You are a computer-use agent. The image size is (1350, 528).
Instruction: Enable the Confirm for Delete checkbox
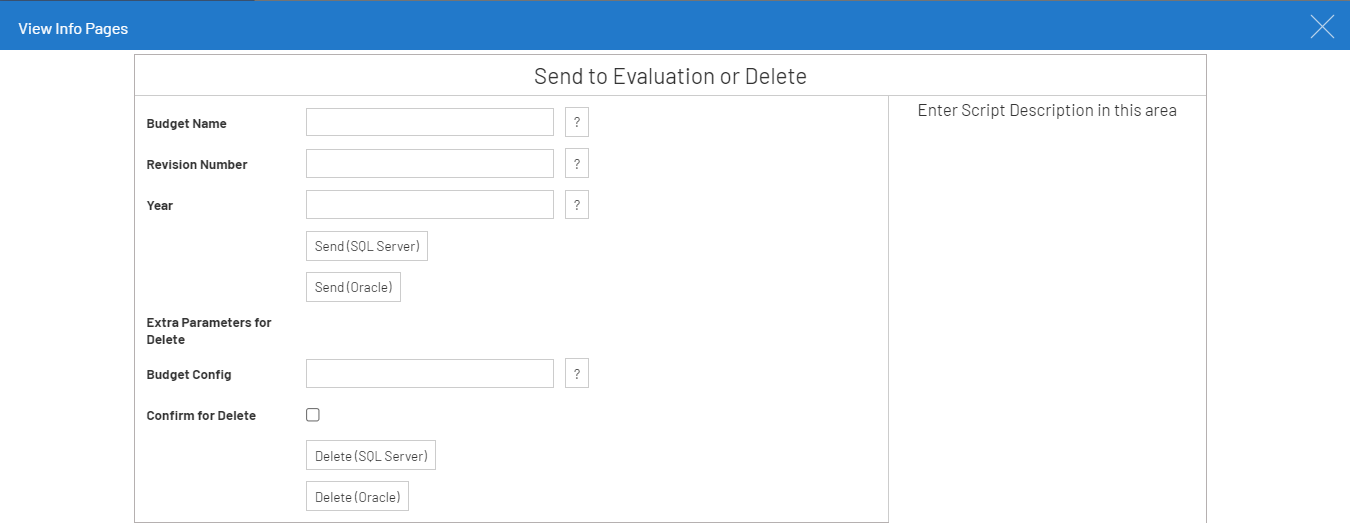tap(313, 415)
